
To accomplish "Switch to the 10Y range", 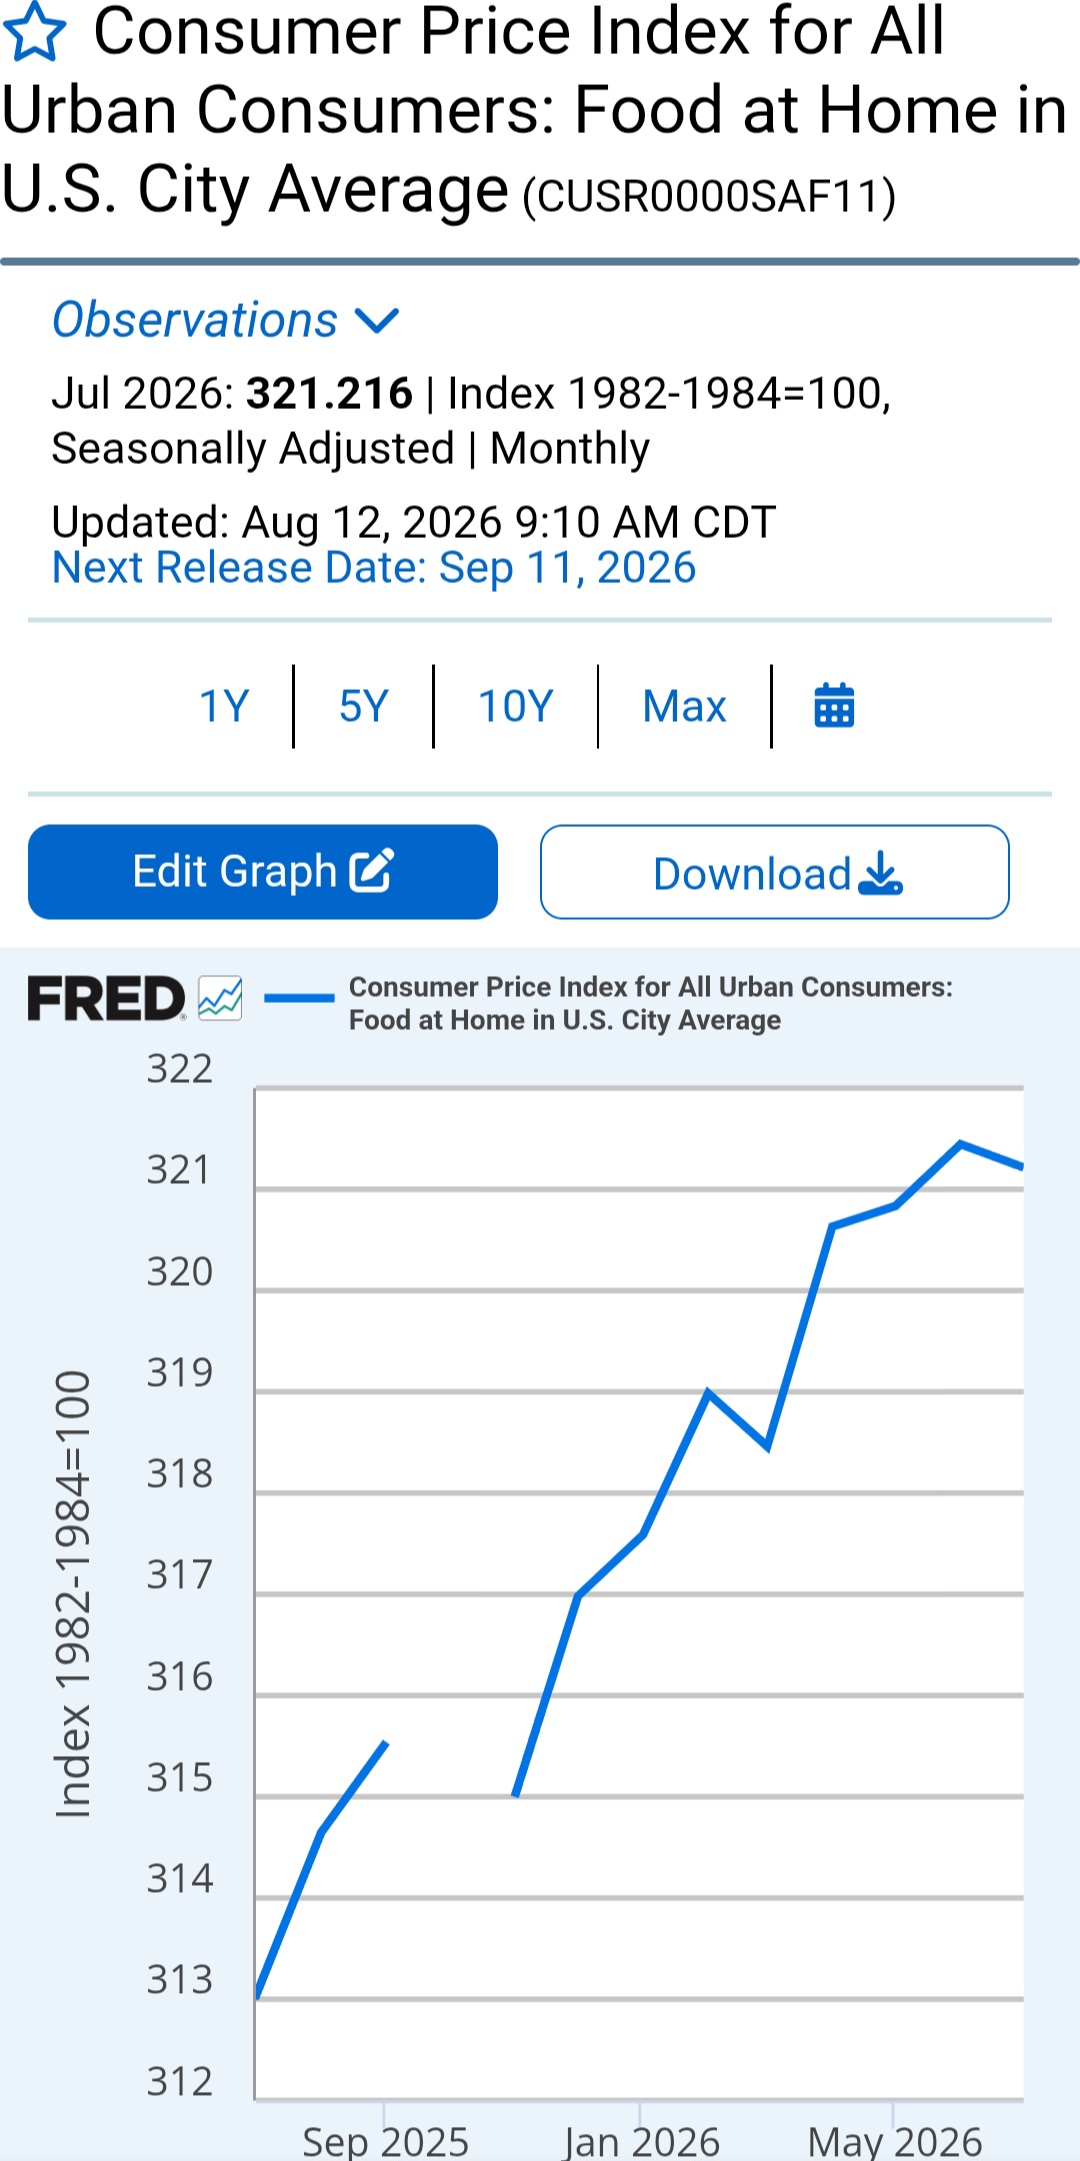I will tap(516, 706).
